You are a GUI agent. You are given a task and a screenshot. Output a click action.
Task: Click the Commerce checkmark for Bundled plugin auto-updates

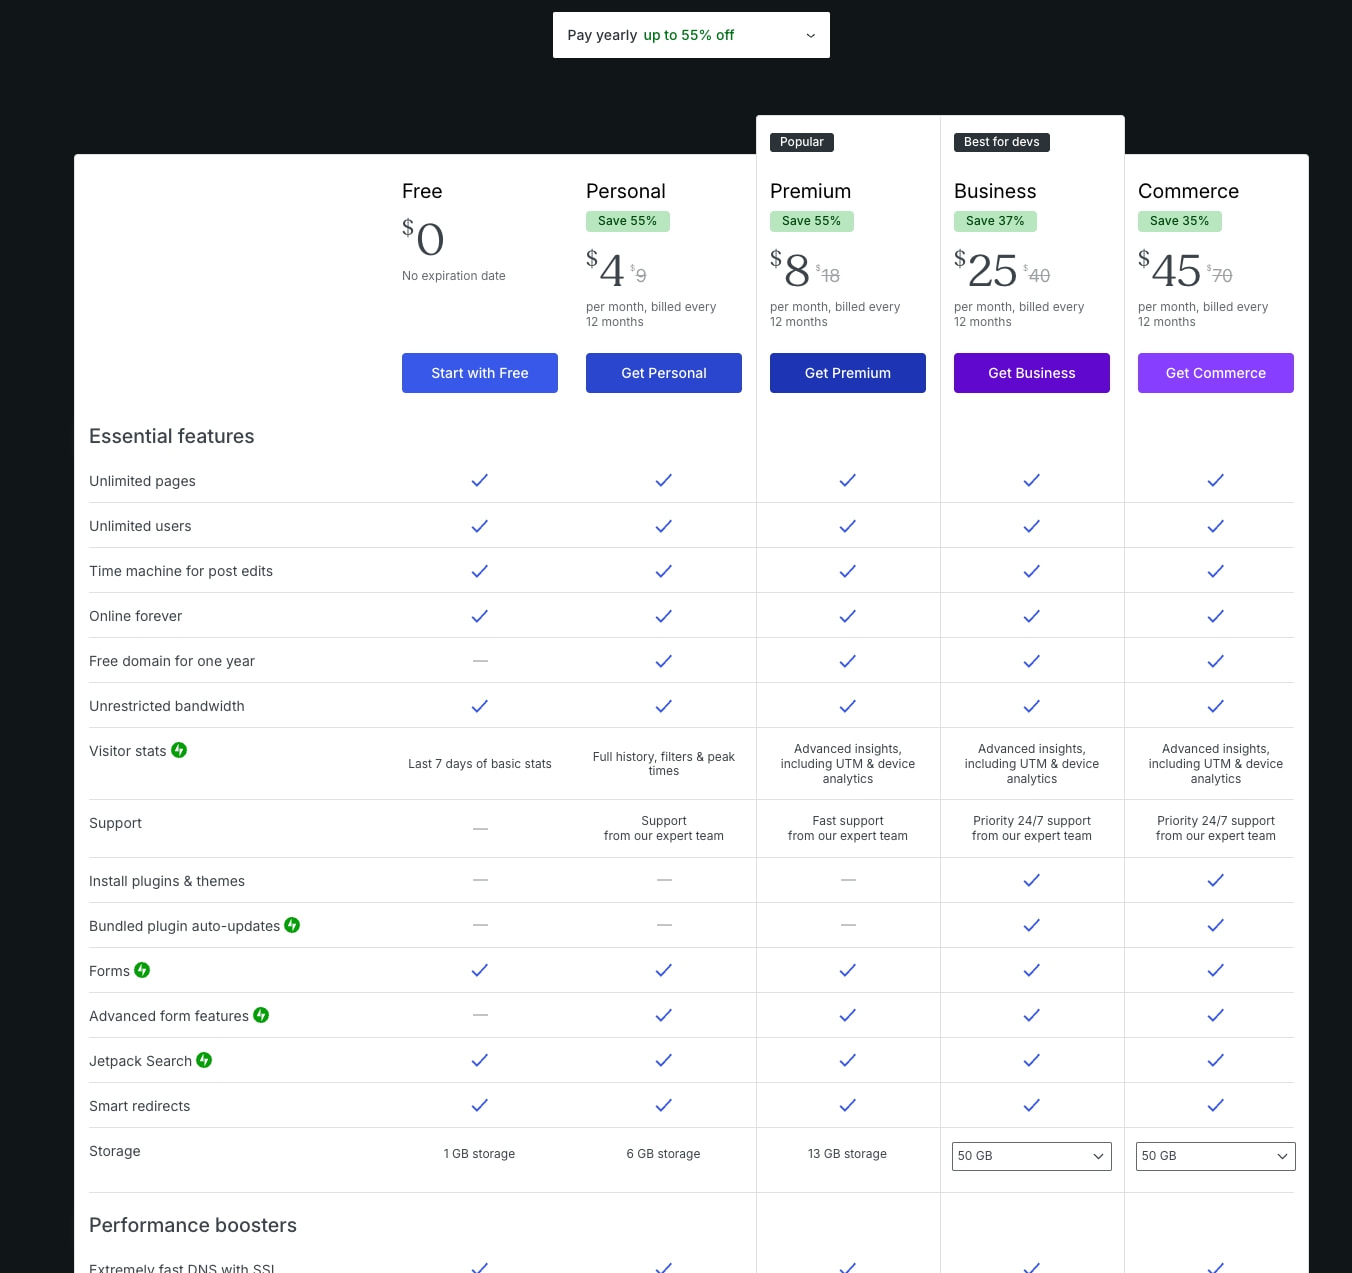(x=1216, y=925)
